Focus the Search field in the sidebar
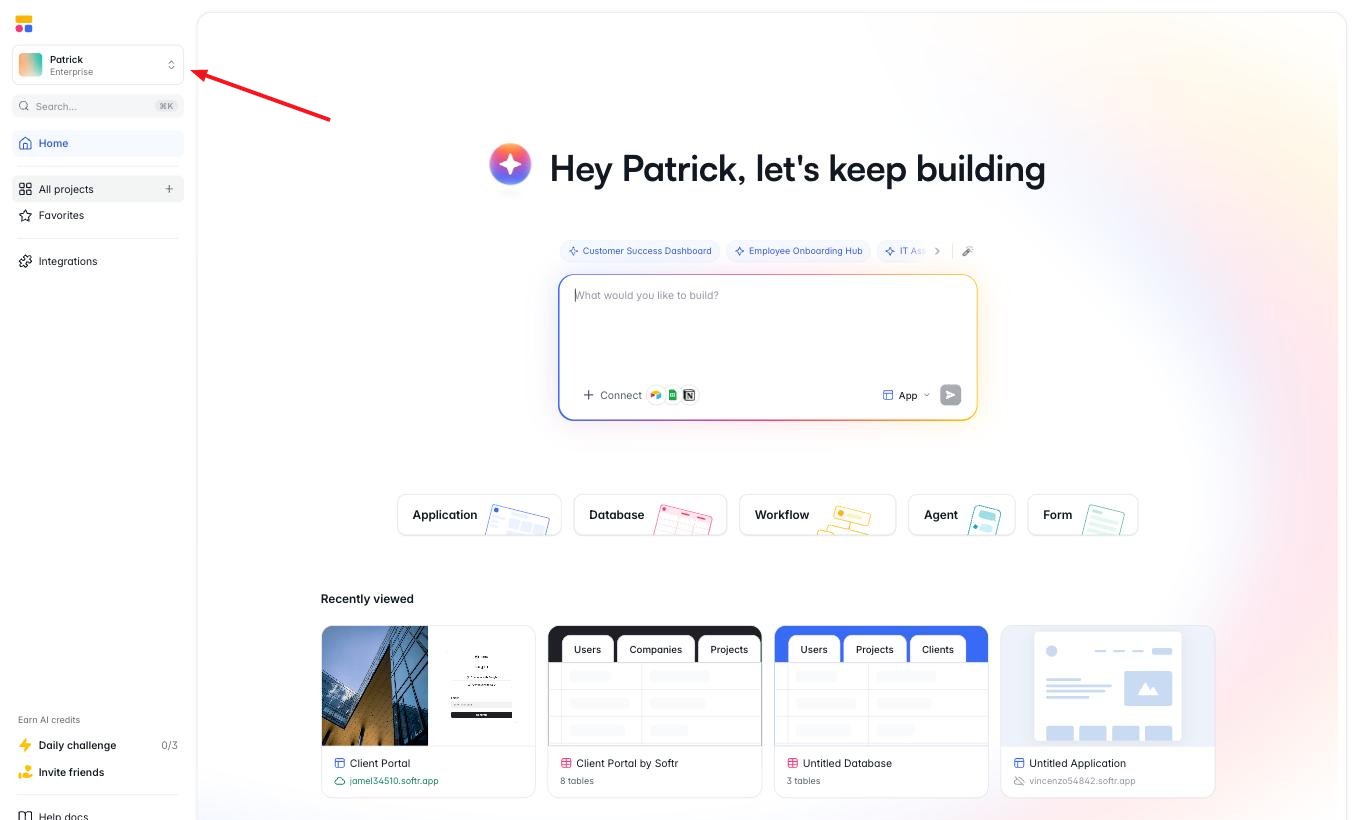Viewport: 1359px width, 820px height. 98,106
